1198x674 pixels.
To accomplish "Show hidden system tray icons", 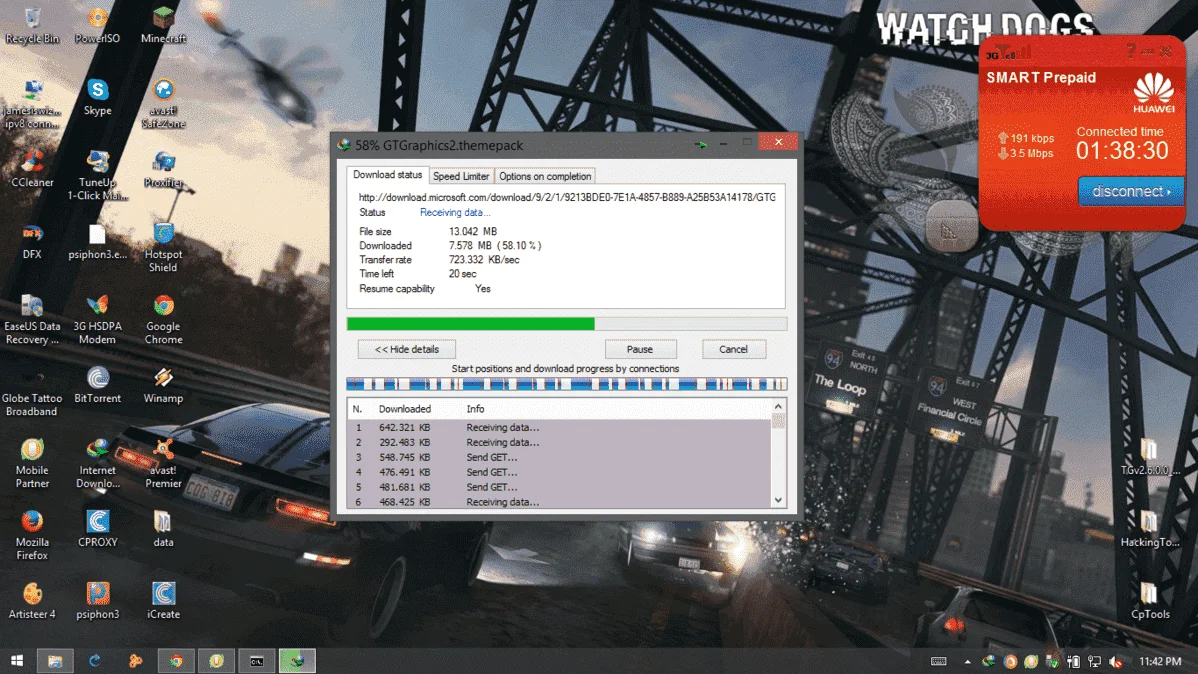I will (967, 661).
